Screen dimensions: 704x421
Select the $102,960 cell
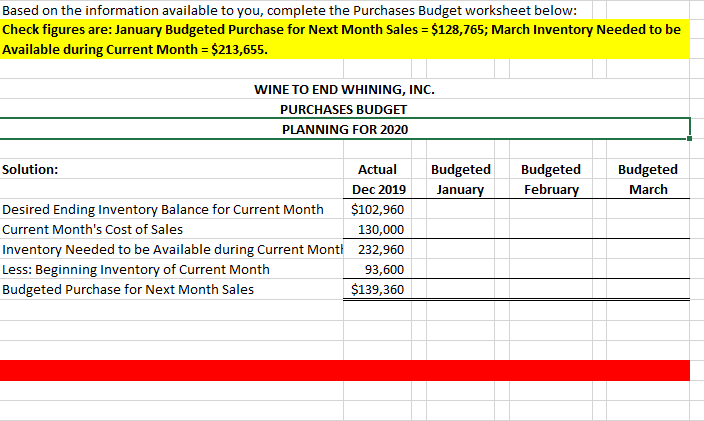[x=377, y=209]
